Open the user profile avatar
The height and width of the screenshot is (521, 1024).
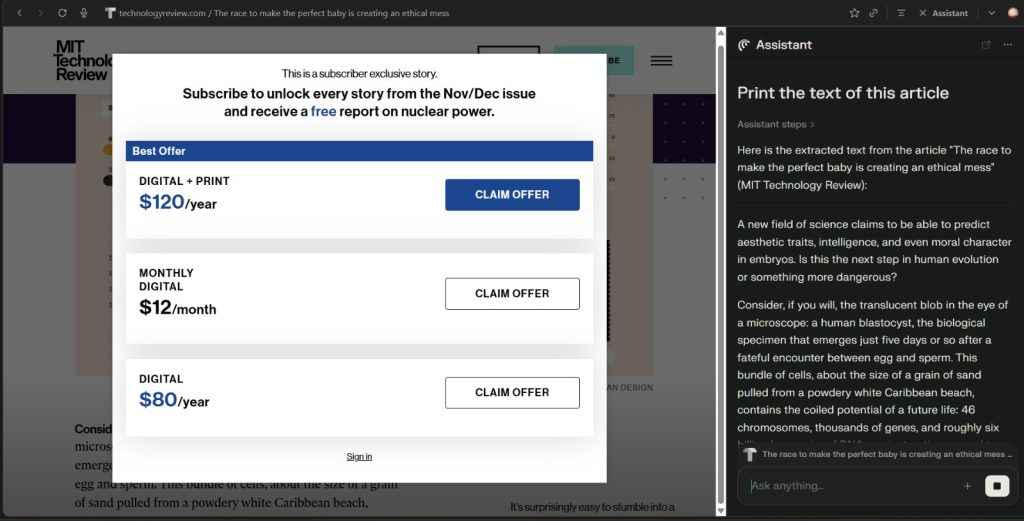[x=1013, y=13]
